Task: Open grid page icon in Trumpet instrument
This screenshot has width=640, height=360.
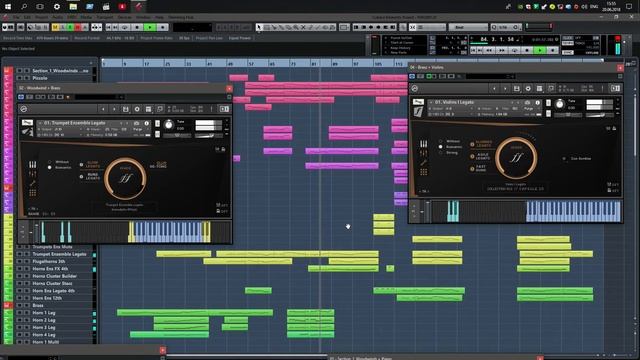Action: (32, 193)
